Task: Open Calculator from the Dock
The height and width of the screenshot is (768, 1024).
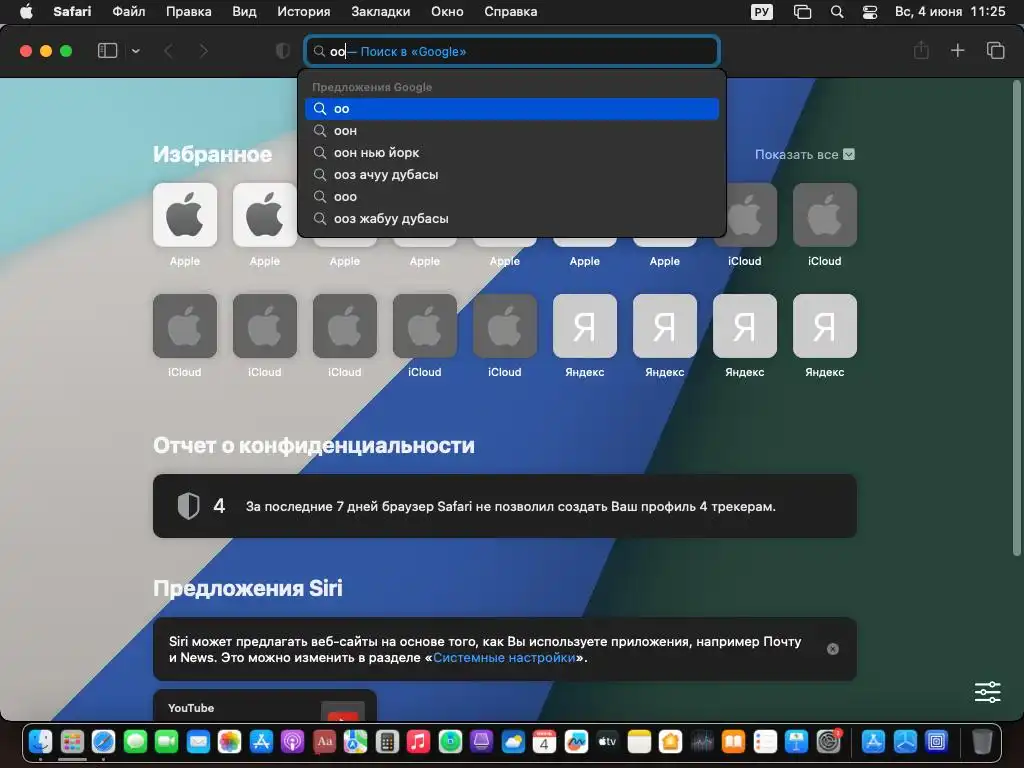Action: pos(387,741)
